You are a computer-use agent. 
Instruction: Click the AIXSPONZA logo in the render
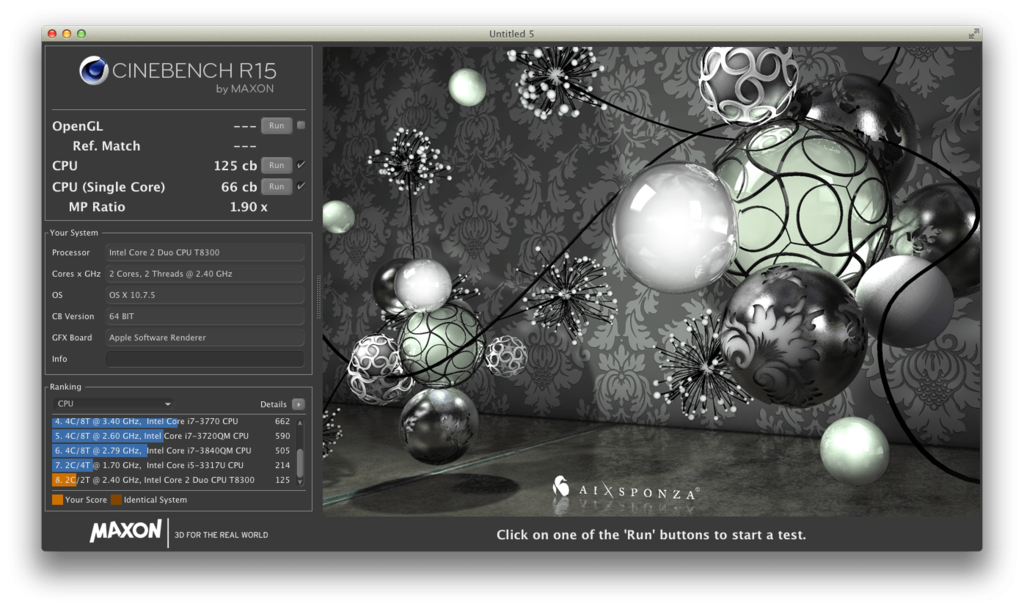626,490
